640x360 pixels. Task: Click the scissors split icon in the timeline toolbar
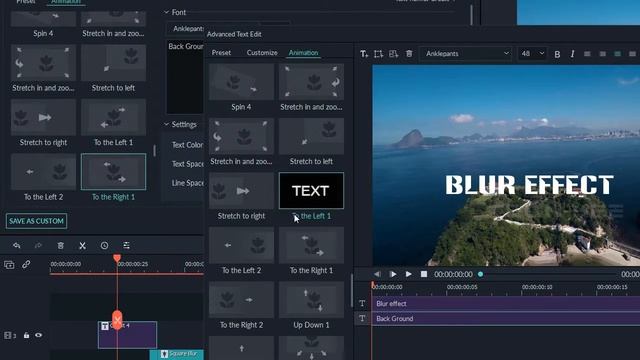pyautogui.click(x=82, y=245)
